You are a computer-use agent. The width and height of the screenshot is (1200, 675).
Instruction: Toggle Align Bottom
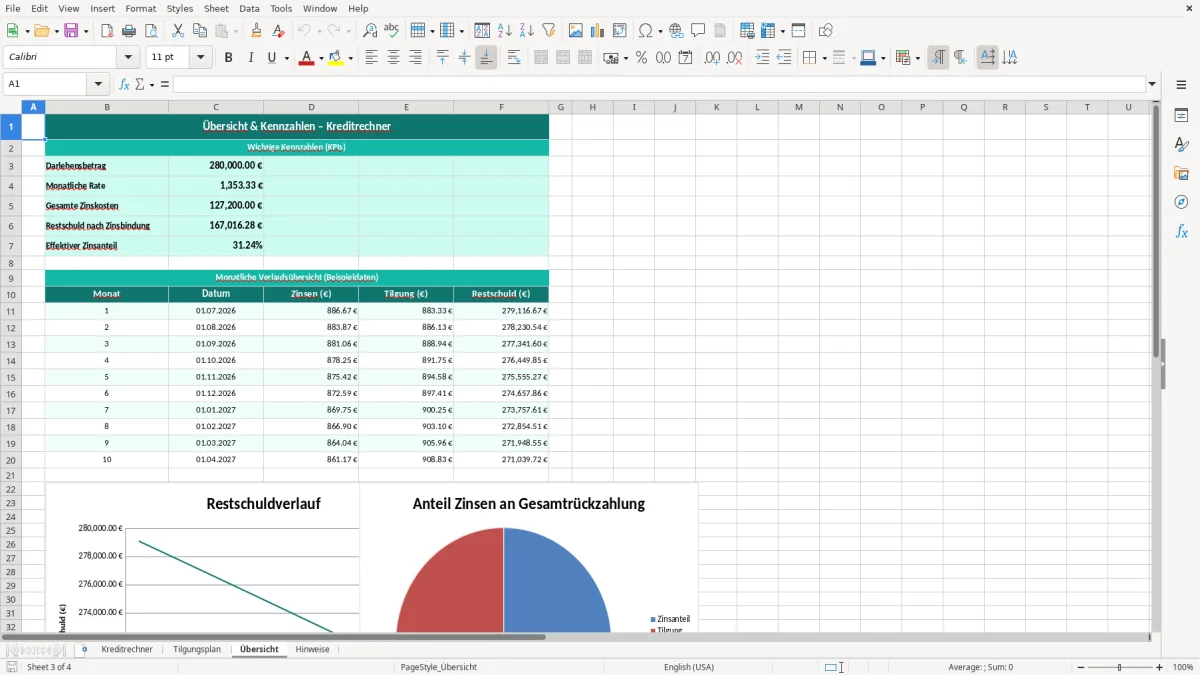pos(486,58)
